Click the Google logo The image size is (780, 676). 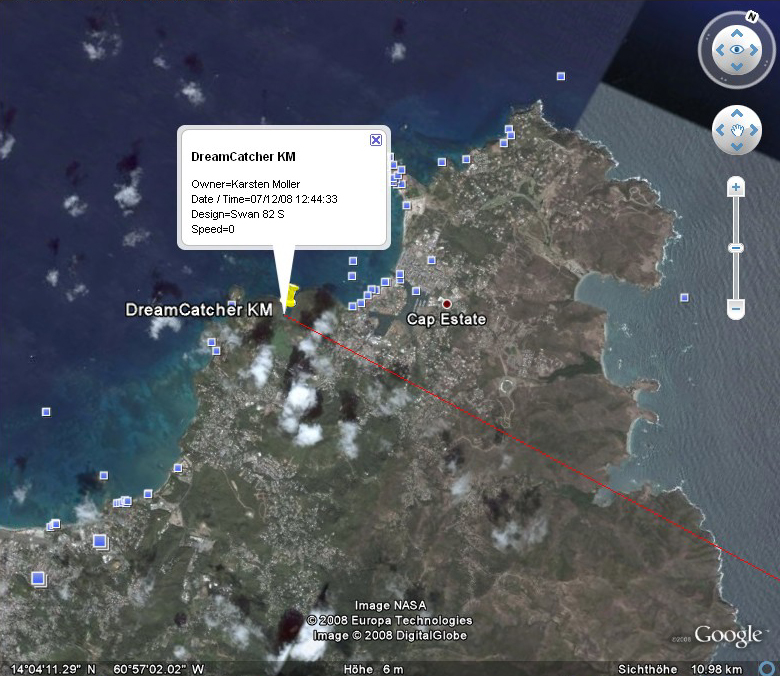(728, 635)
